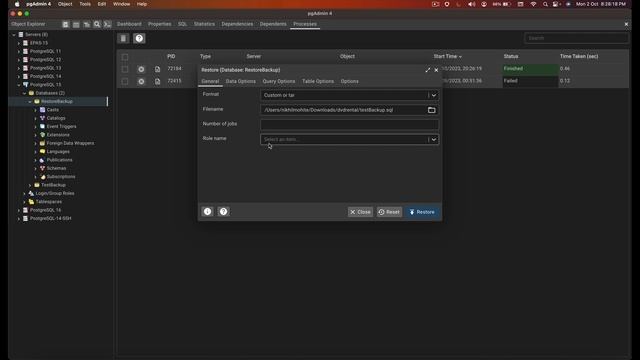Expand the Schemas node
Screen dimensions: 640x360
point(36,168)
